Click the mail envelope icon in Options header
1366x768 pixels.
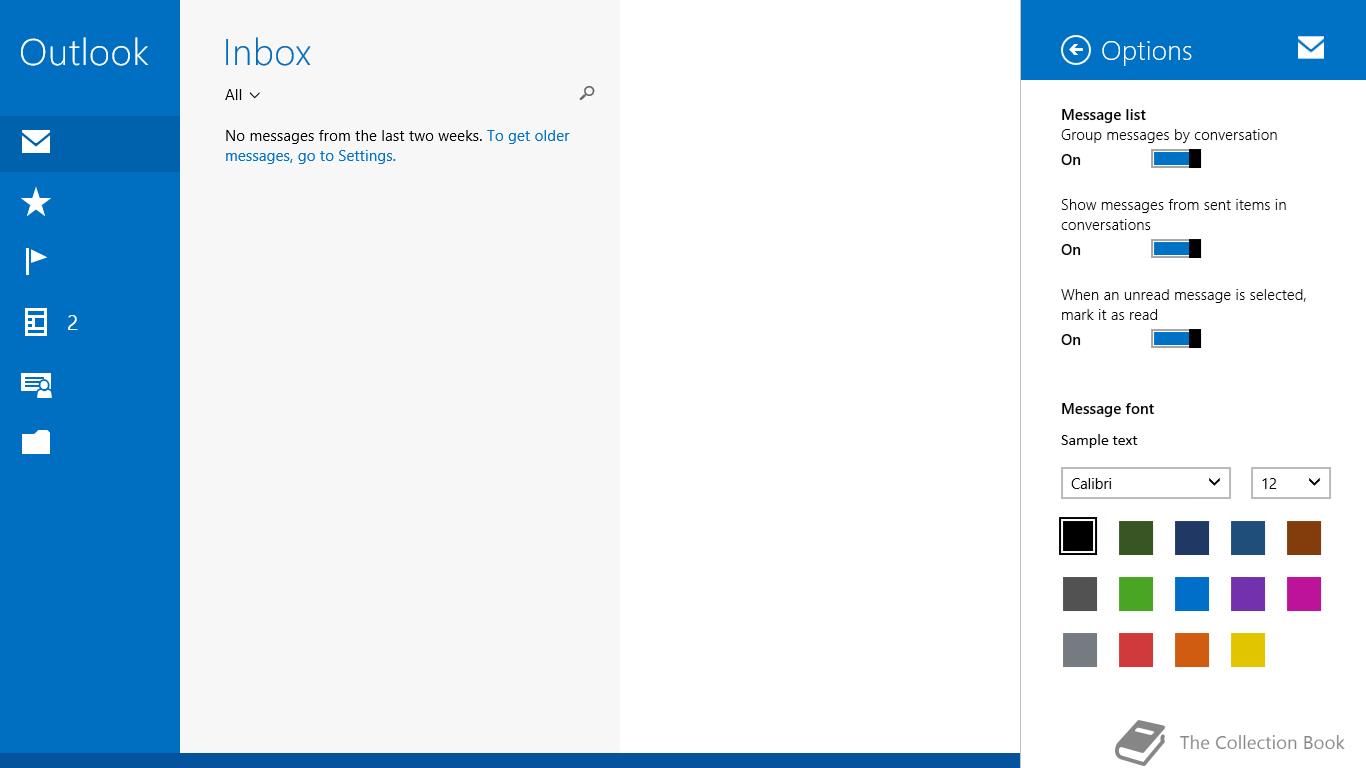click(1311, 47)
